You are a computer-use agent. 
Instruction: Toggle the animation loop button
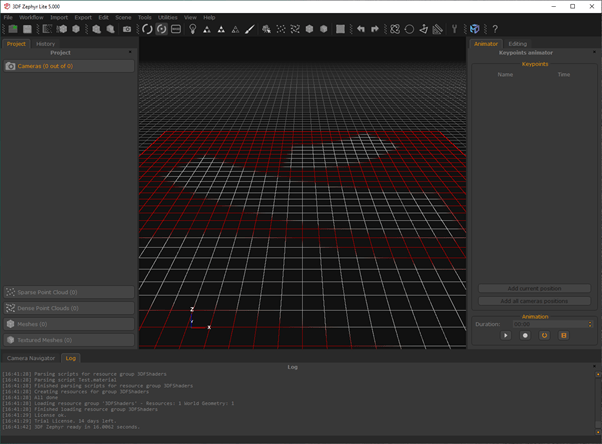tap(545, 336)
